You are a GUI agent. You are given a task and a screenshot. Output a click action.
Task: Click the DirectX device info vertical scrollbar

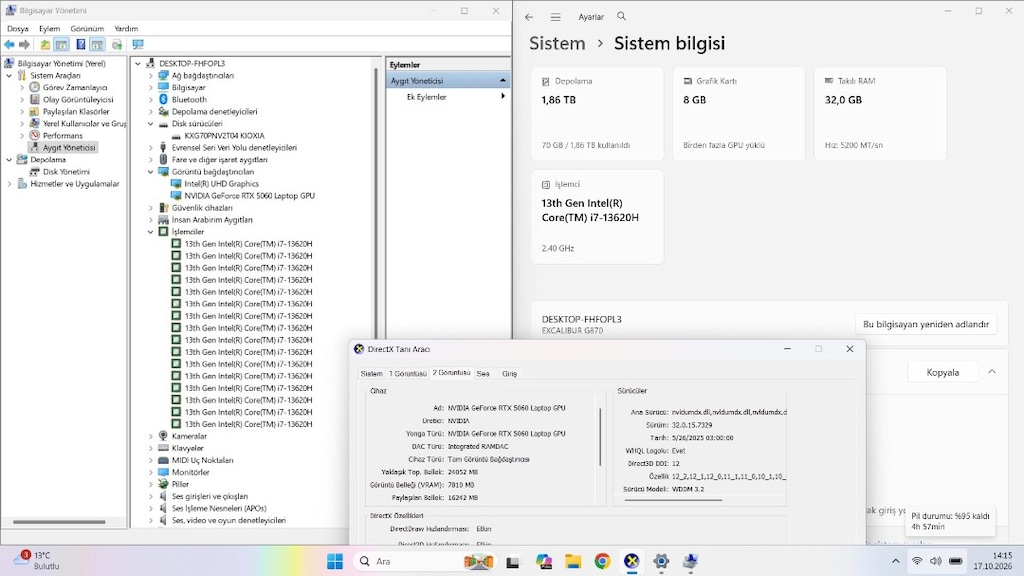(x=600, y=437)
